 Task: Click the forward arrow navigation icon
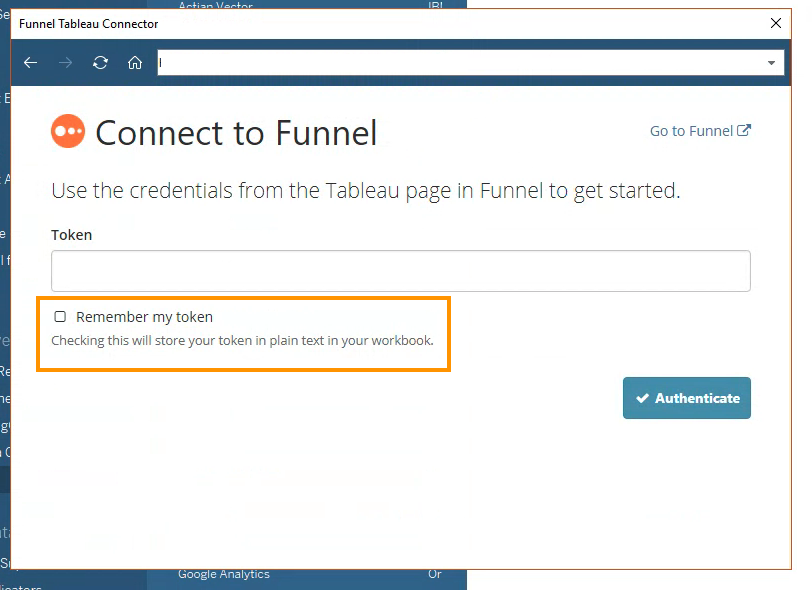65,63
